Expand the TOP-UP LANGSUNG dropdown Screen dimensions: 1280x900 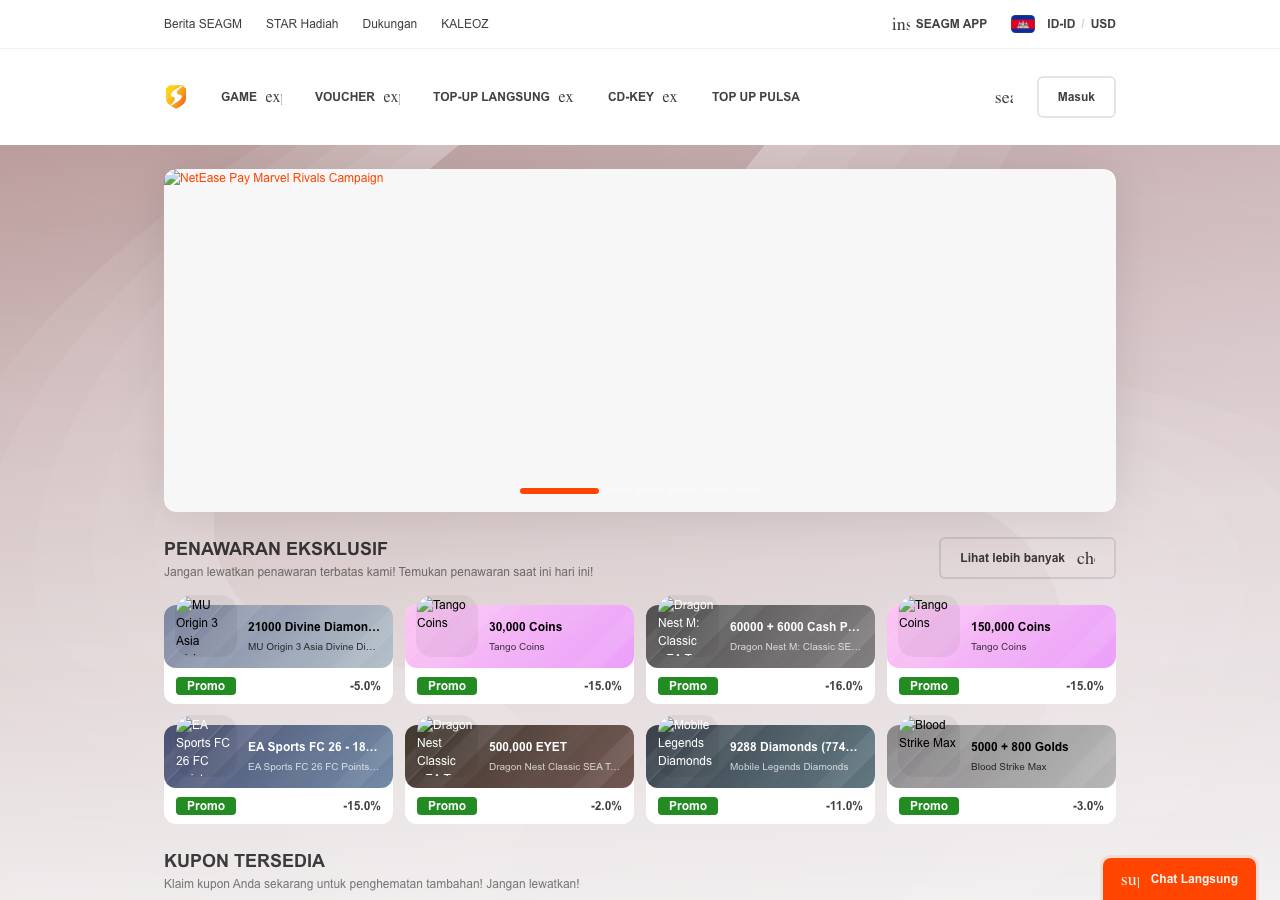coord(566,97)
